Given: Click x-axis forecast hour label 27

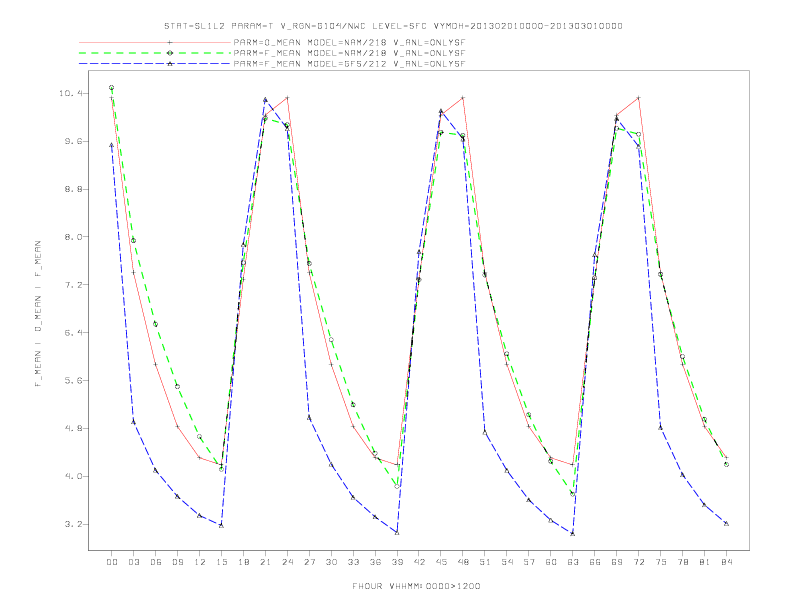Looking at the screenshot, I should [309, 562].
